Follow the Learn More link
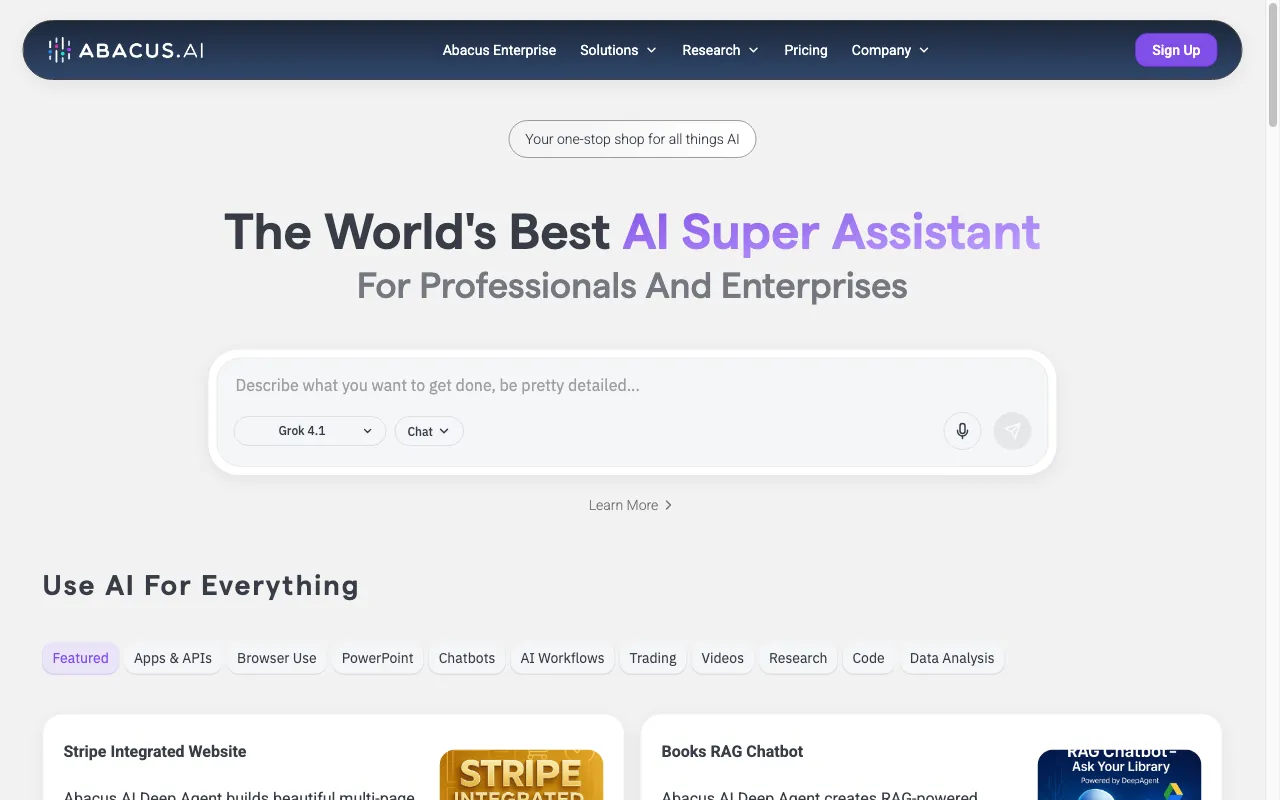1280x800 pixels. (x=630, y=505)
